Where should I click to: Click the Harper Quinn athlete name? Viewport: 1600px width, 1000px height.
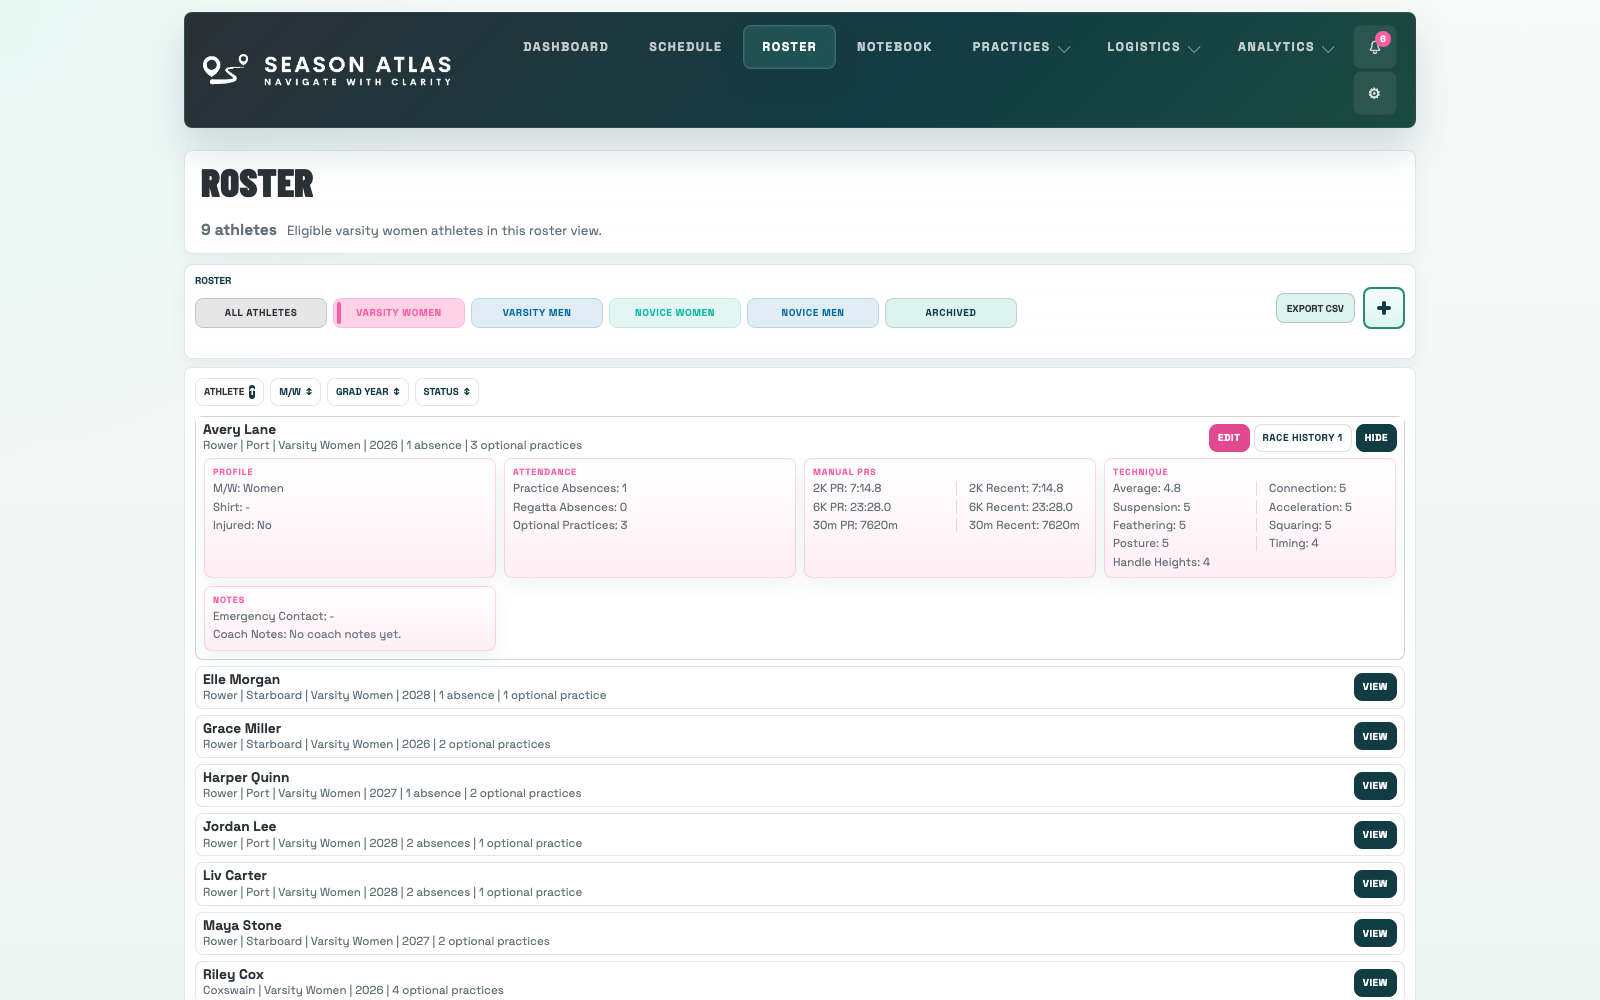(x=246, y=778)
